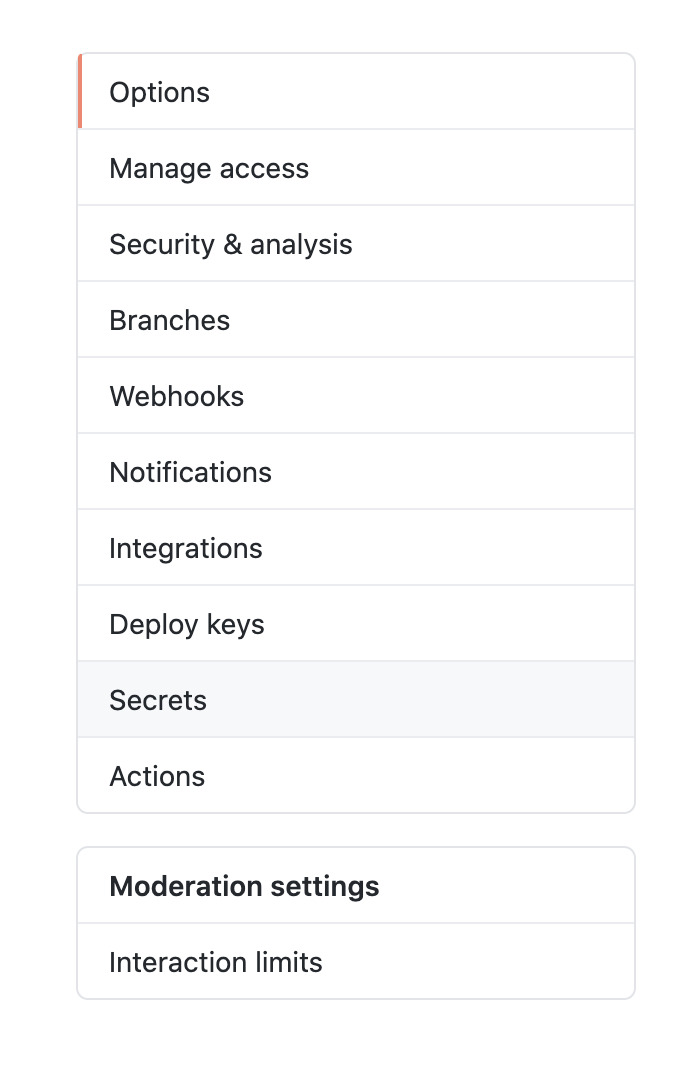Open the Webhooks settings page

click(177, 396)
